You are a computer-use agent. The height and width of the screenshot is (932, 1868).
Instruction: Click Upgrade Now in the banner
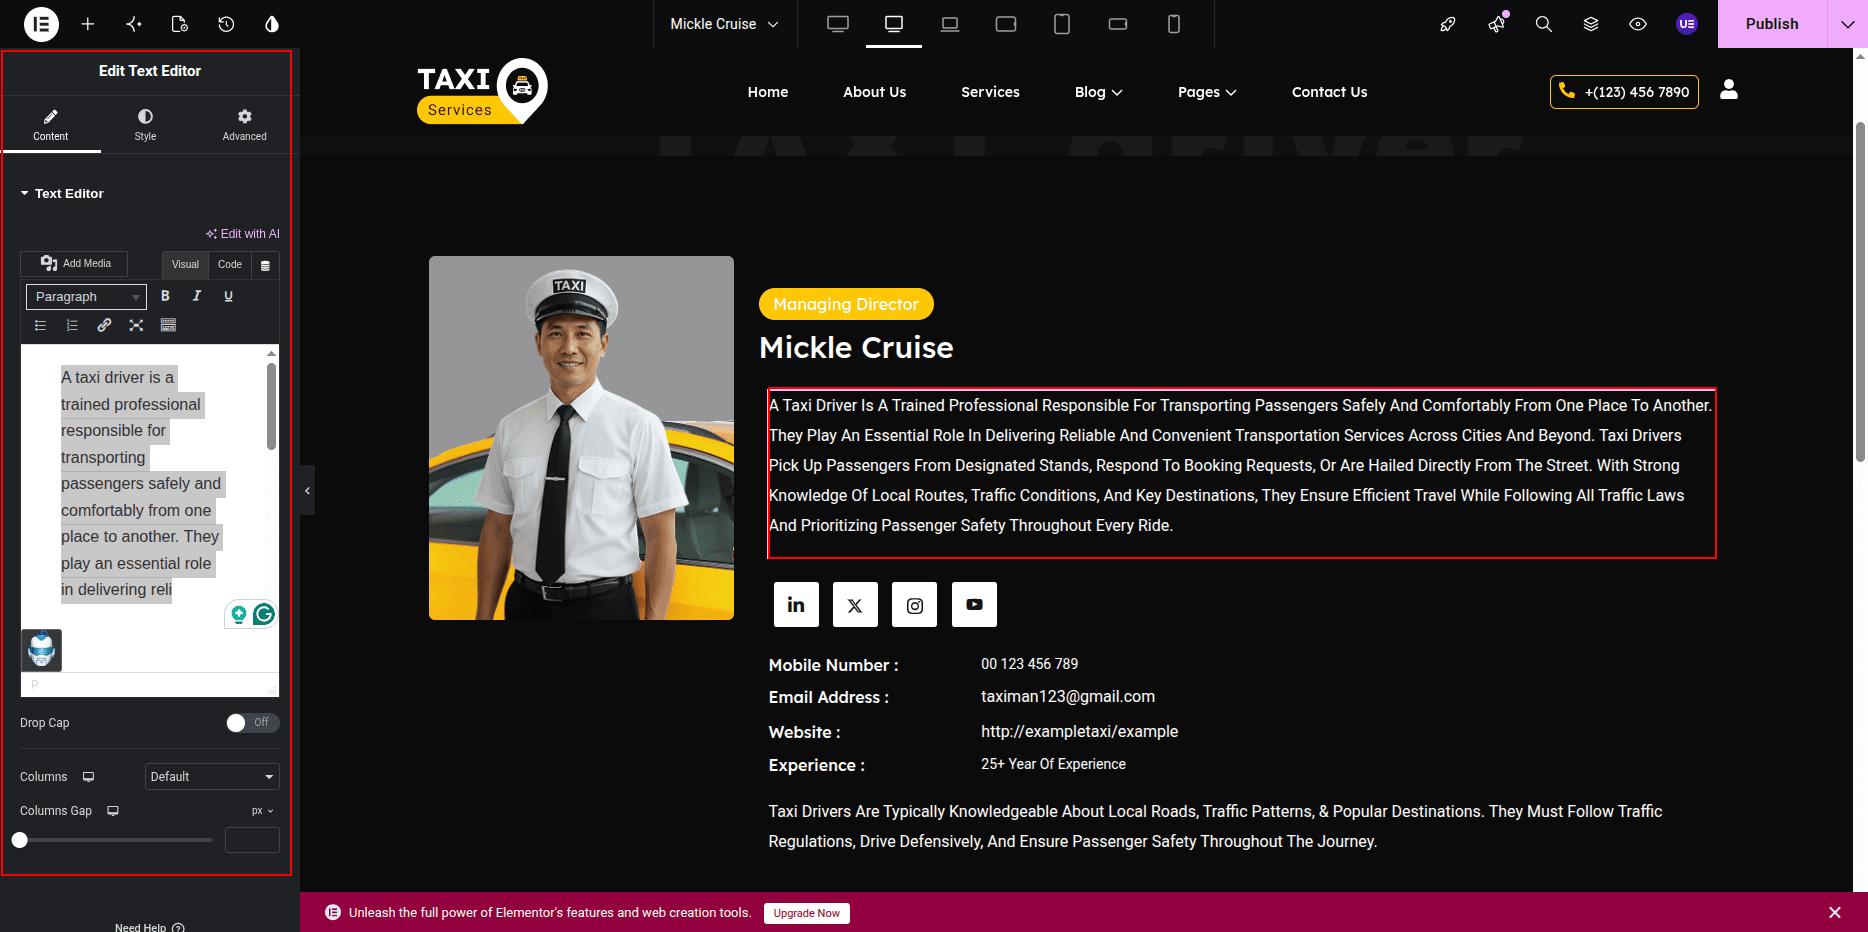(807, 913)
